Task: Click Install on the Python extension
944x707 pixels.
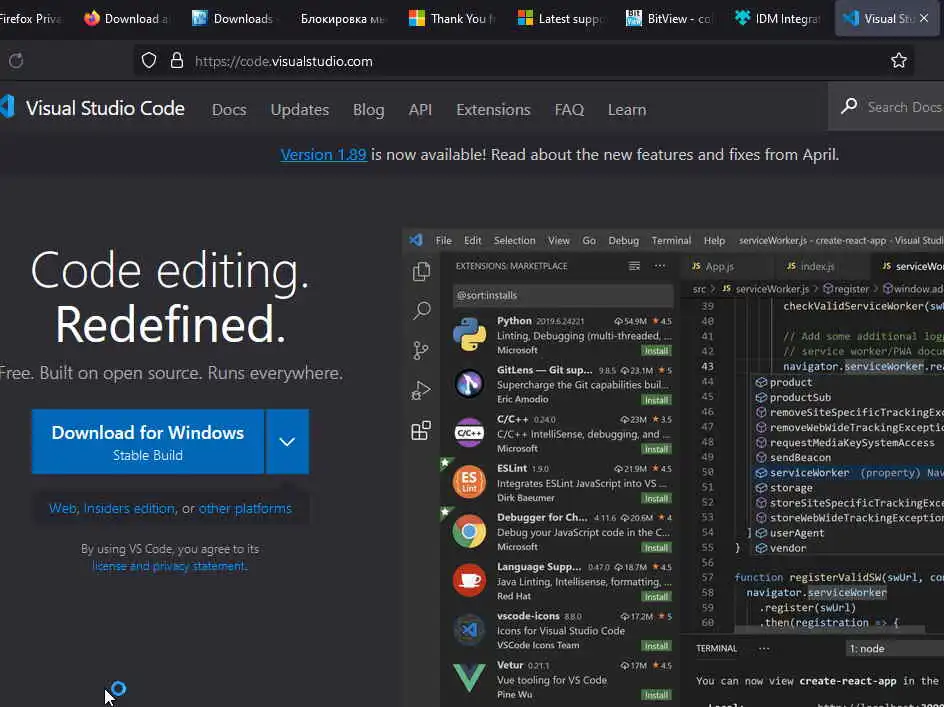Action: [x=656, y=350]
